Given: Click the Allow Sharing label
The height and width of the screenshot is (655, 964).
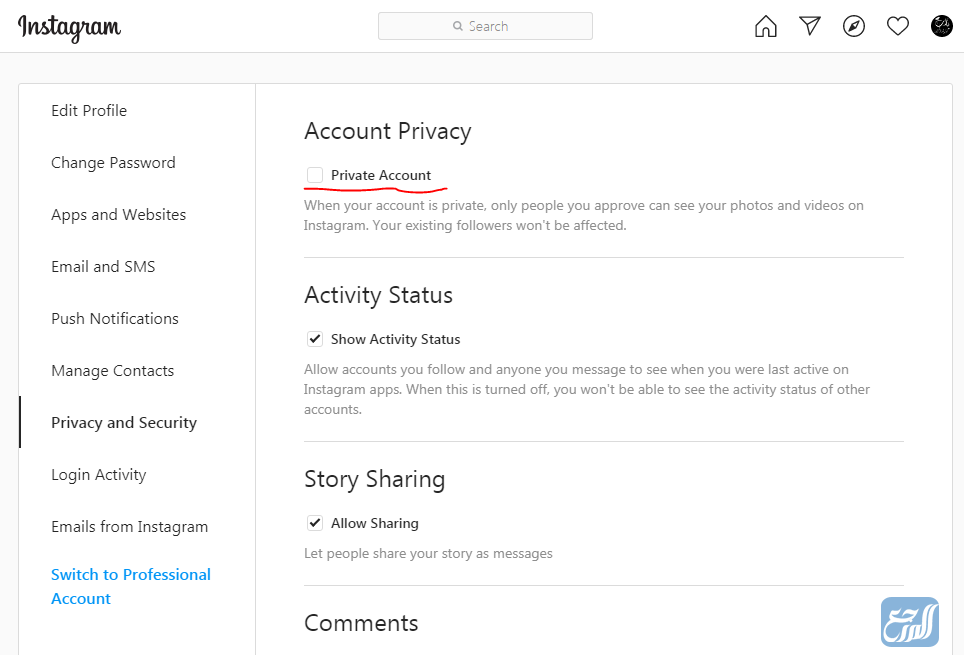Looking at the screenshot, I should (x=375, y=523).
